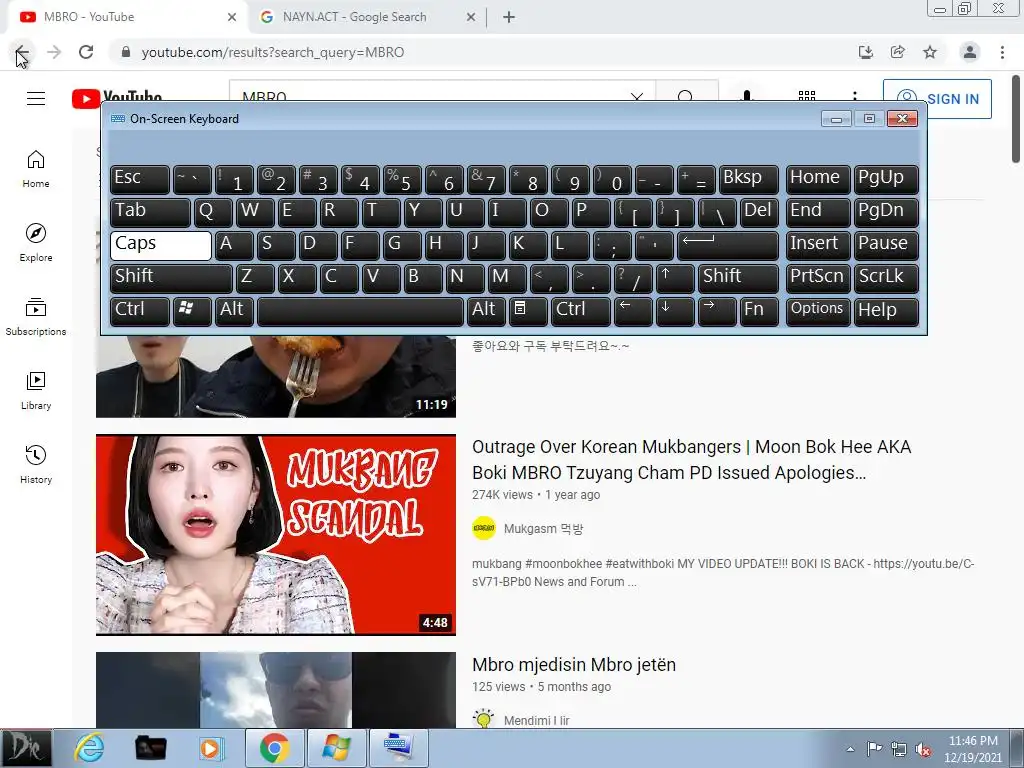Open the YouTube apps grid icon
This screenshot has width=1024, height=768.
point(807,95)
